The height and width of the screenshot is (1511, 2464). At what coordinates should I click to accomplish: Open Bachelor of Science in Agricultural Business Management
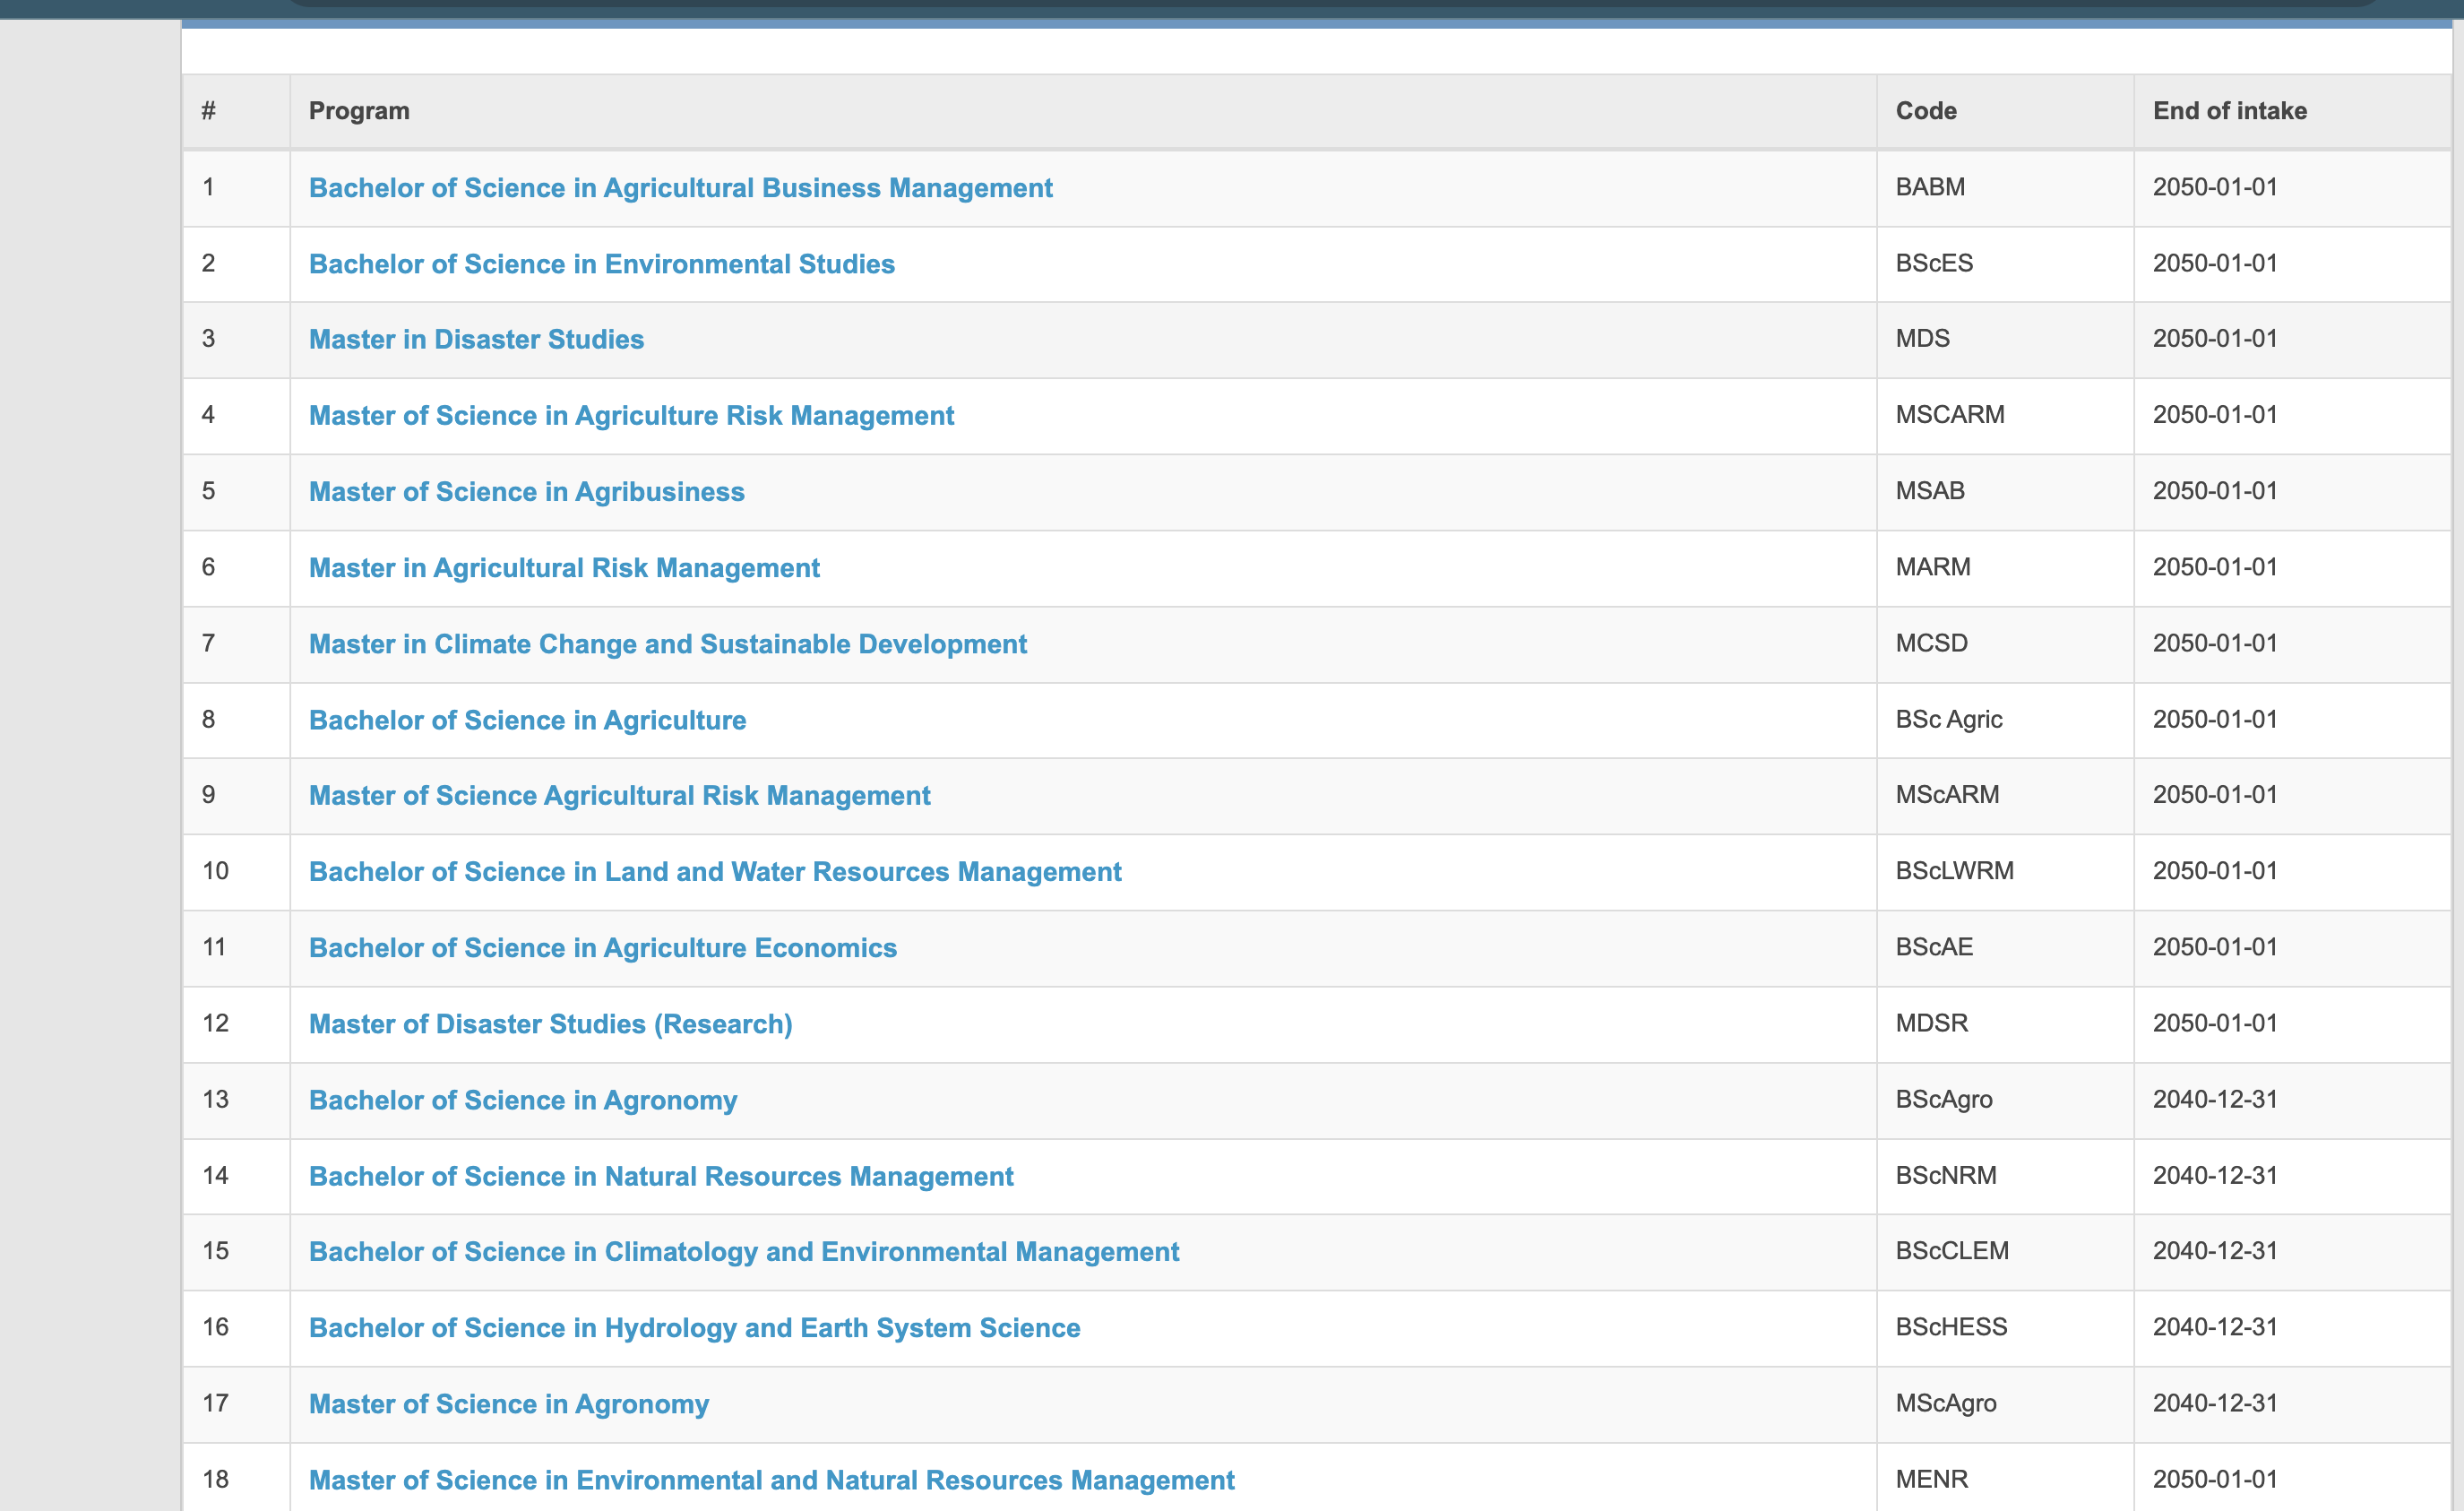(680, 188)
